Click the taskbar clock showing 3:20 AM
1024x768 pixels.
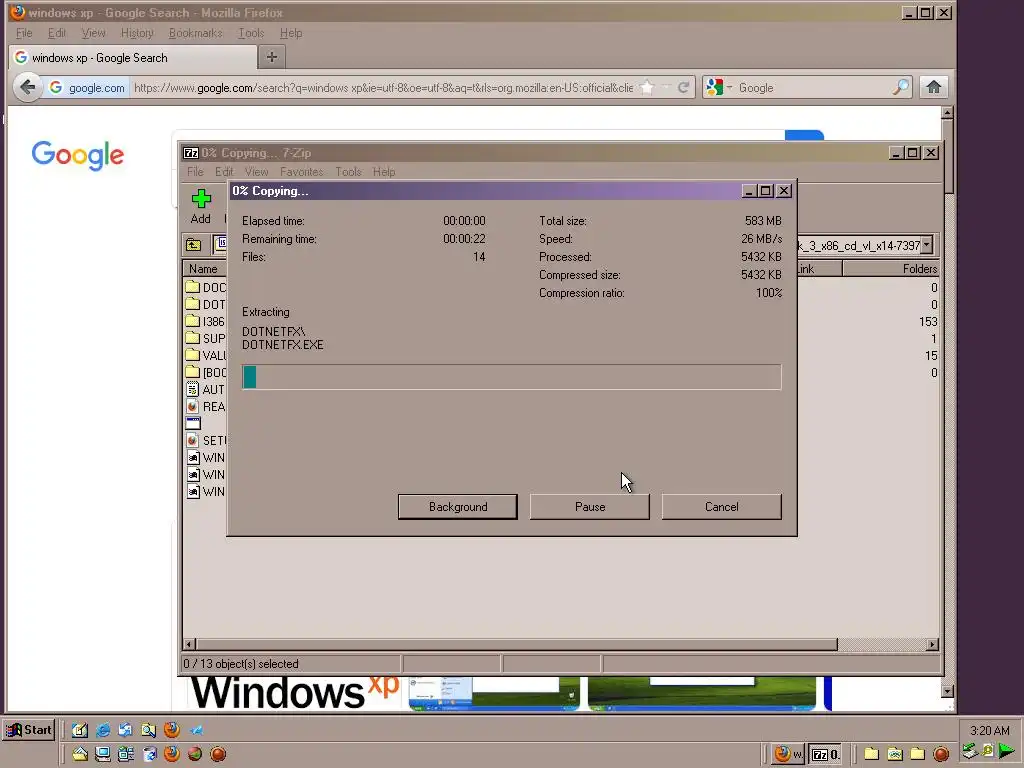[989, 730]
